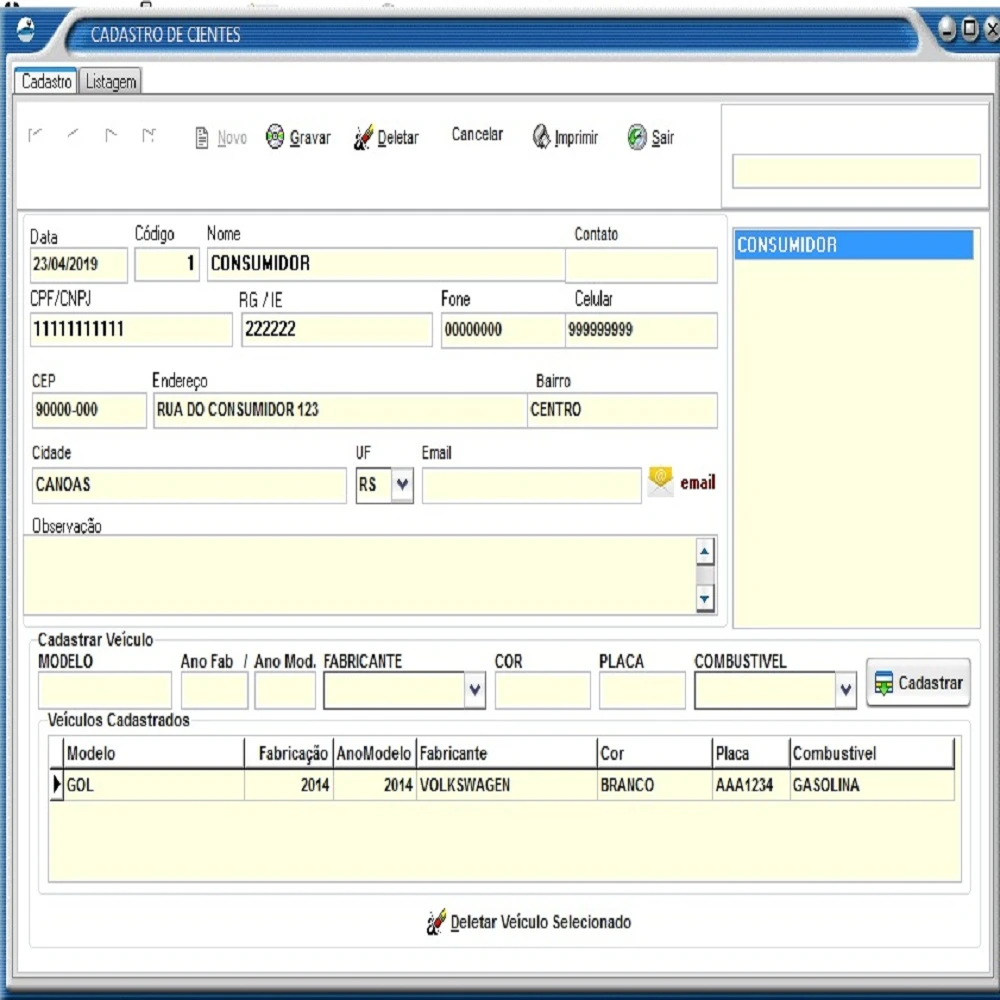
Task: Click the Novo document icon
Action: click(x=202, y=138)
